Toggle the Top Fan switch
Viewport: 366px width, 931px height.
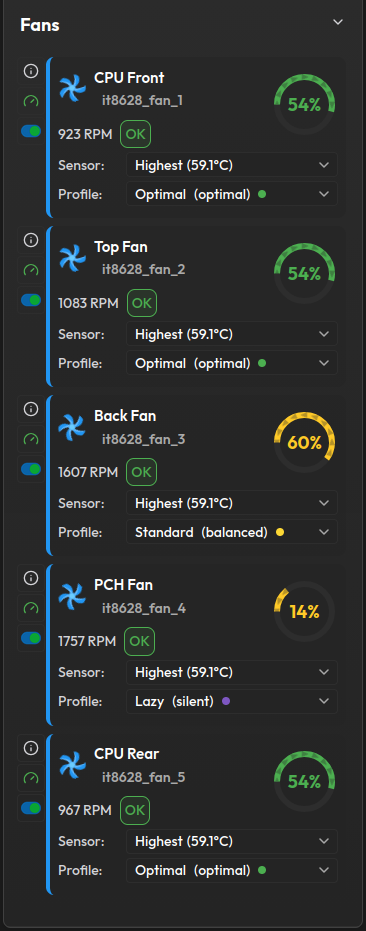(x=31, y=300)
